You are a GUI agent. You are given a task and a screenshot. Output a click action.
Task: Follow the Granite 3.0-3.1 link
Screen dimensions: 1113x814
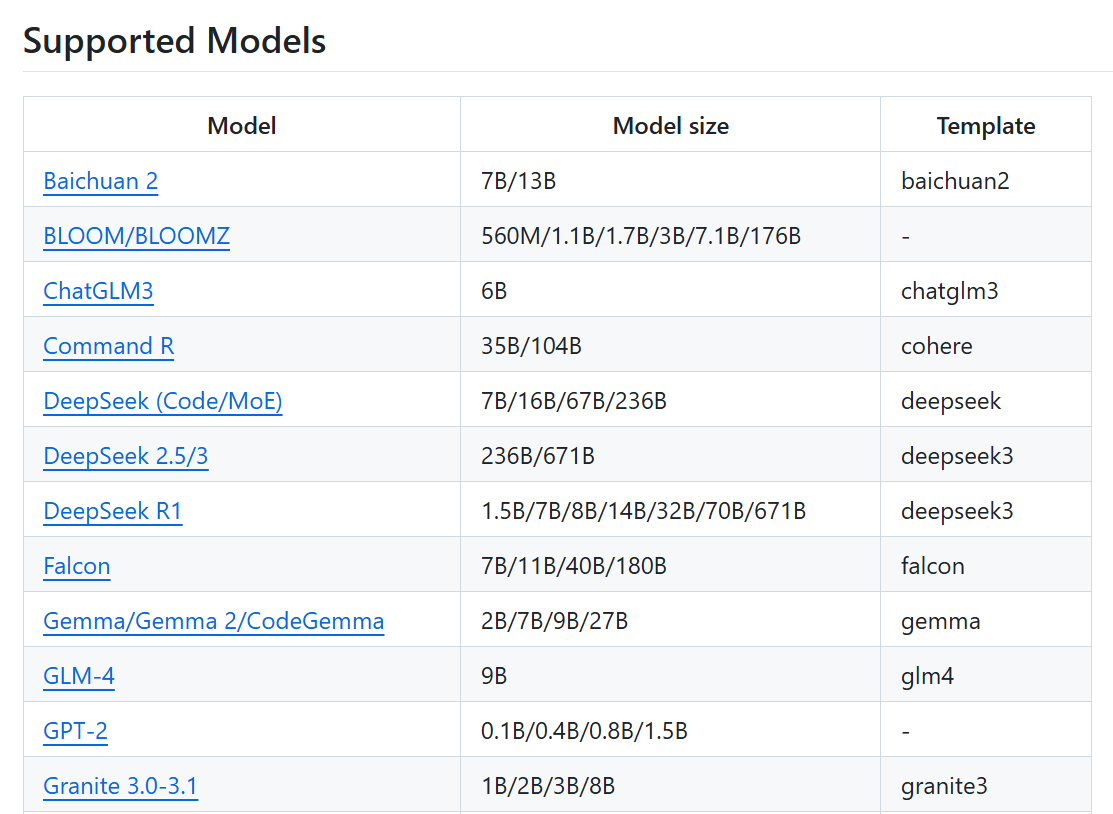click(120, 786)
